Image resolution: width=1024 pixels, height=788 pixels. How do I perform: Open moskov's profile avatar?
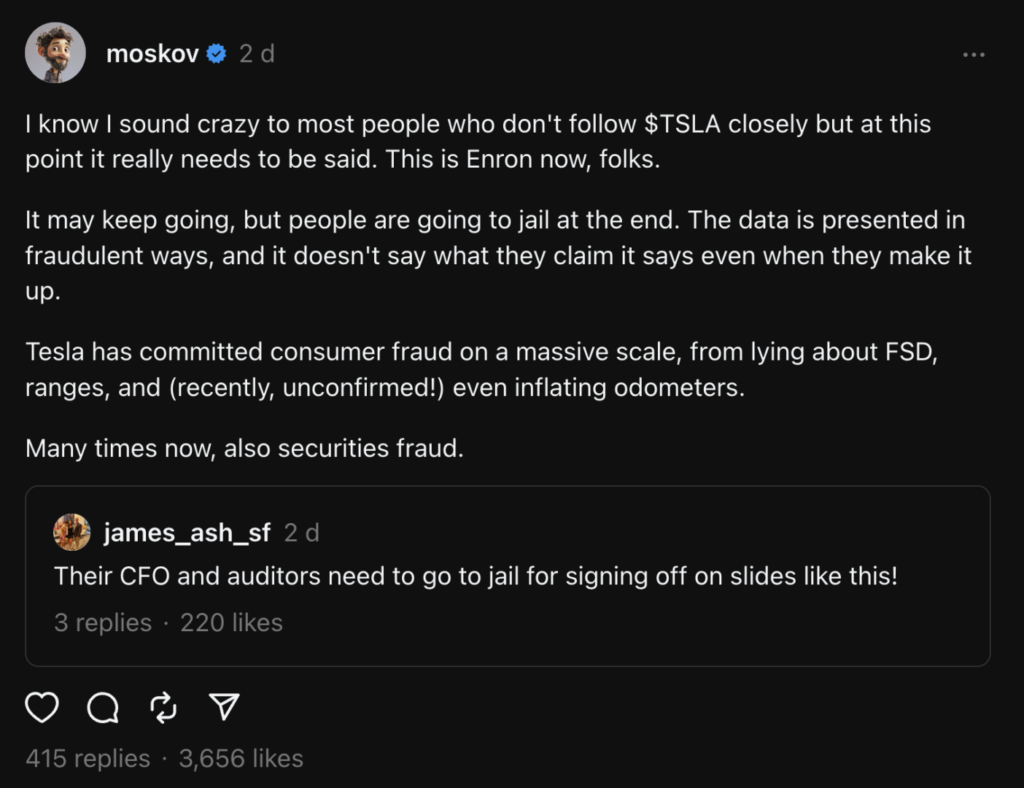click(x=55, y=52)
